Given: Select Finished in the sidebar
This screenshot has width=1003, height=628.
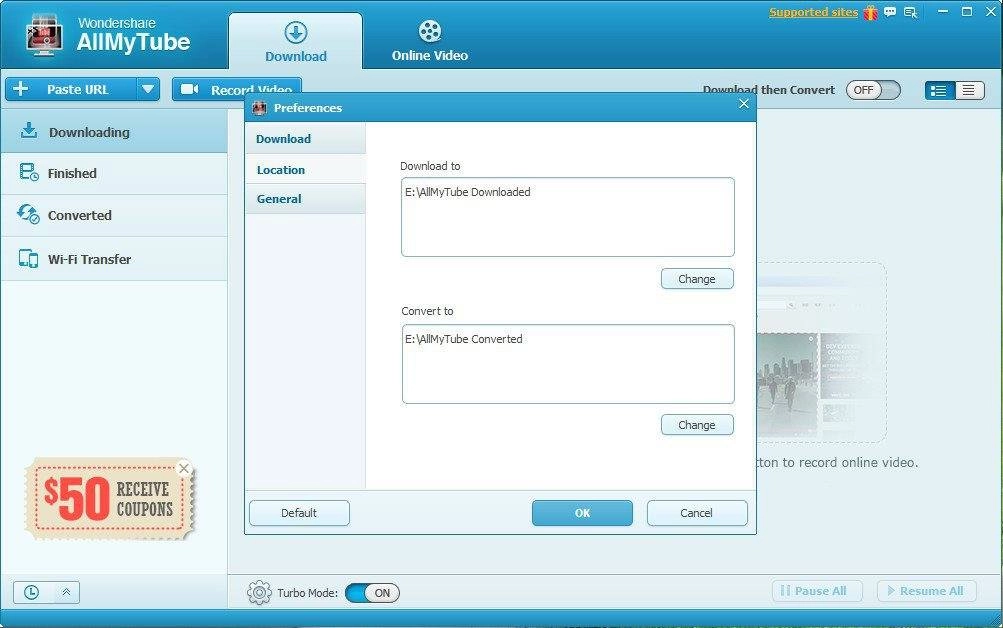Looking at the screenshot, I should point(114,173).
